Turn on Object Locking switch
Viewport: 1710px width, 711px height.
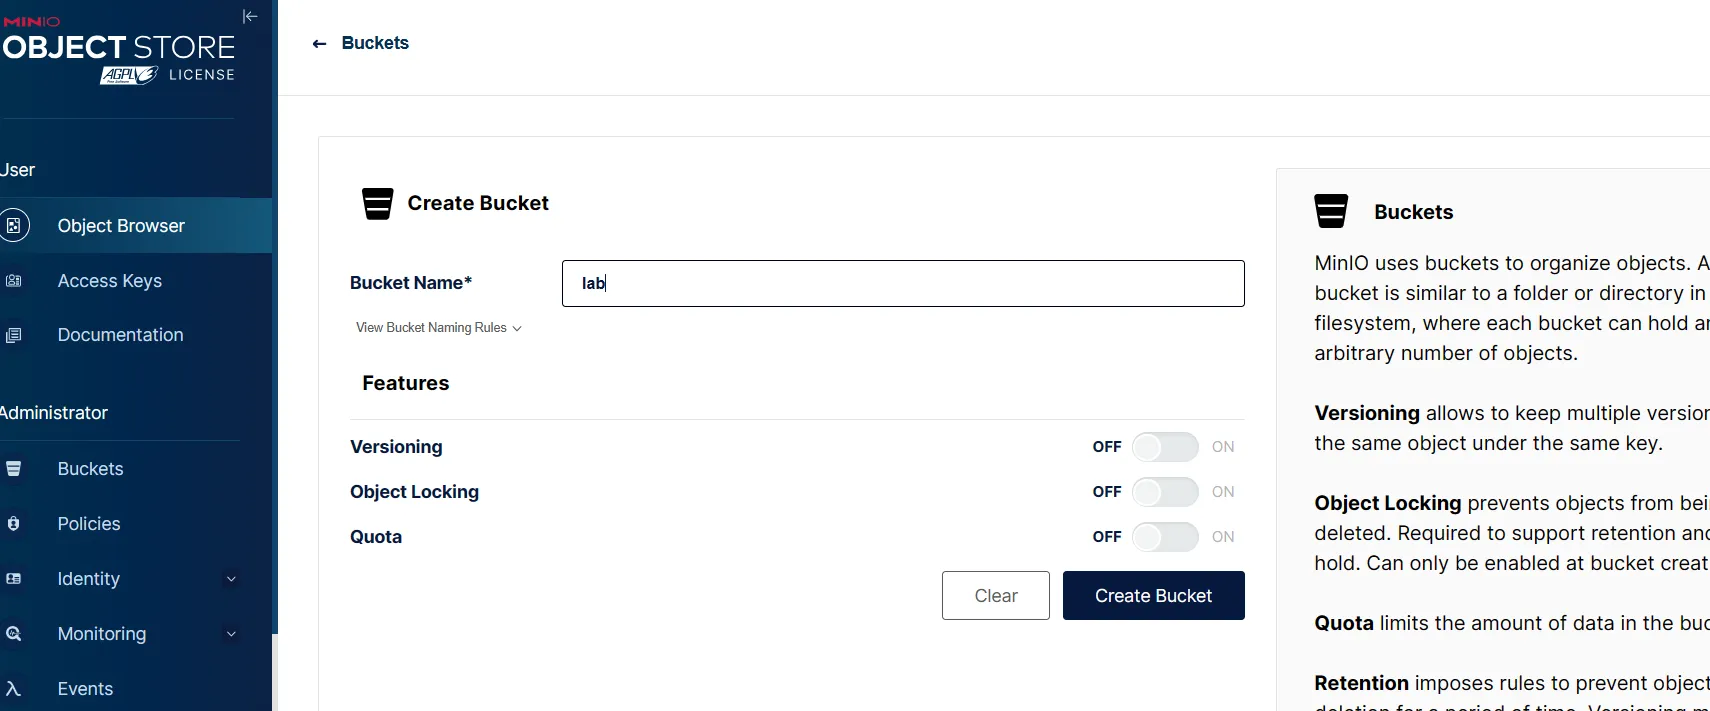coord(1165,492)
